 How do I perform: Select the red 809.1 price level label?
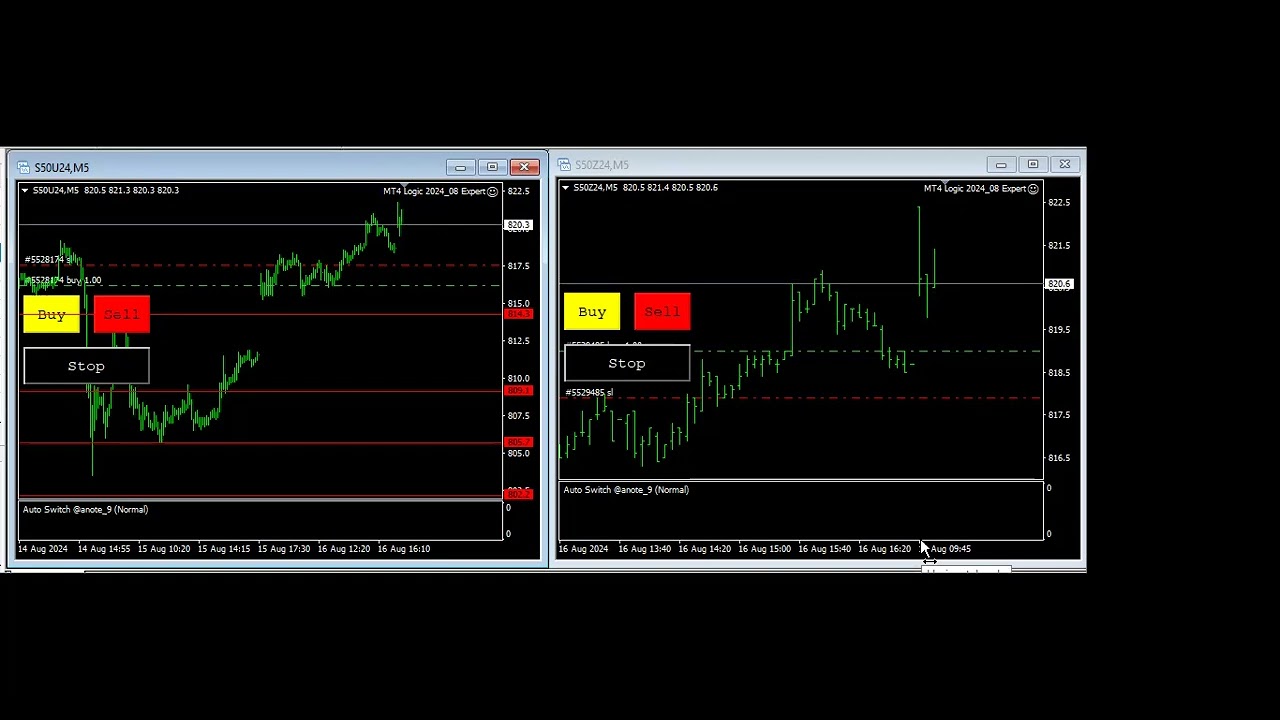[519, 391]
